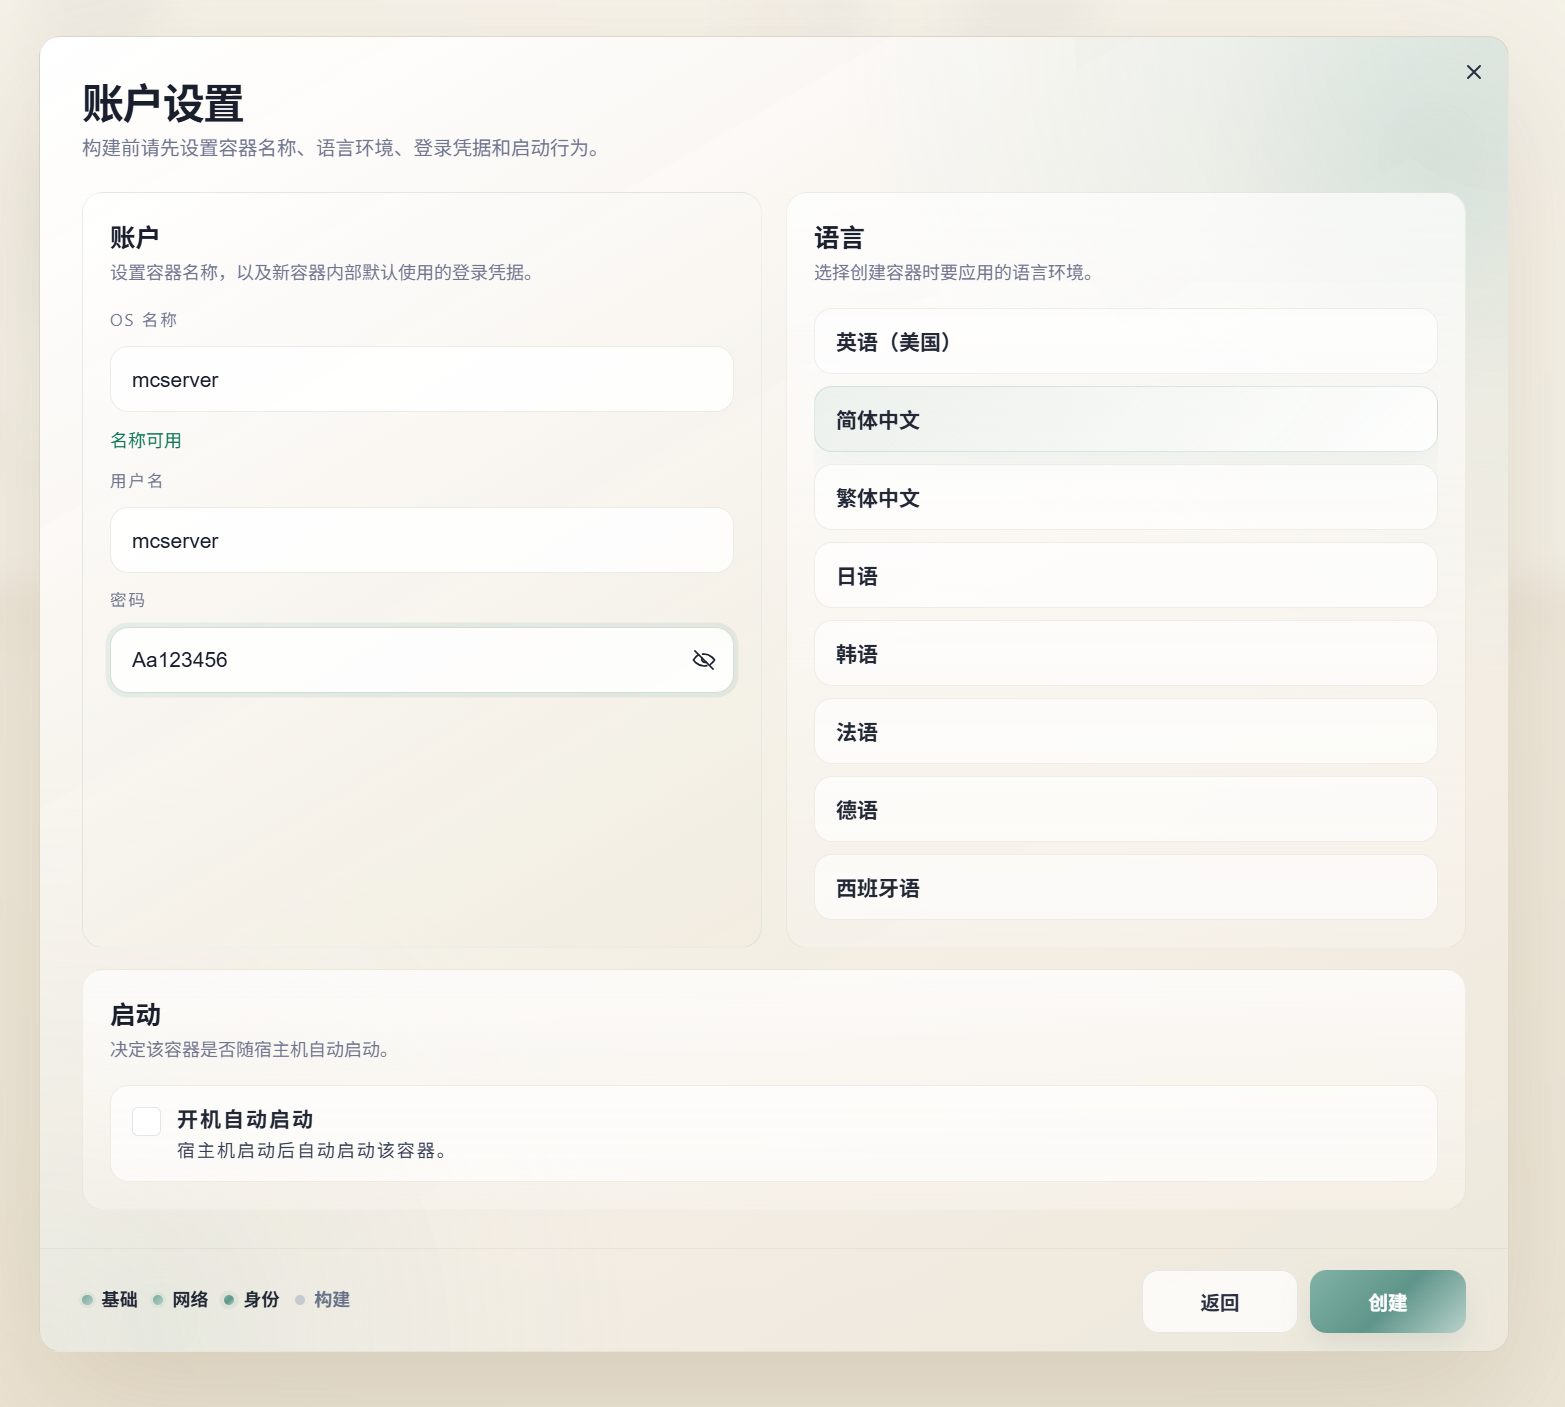Select 德语 in the language list
The height and width of the screenshot is (1407, 1565).
click(x=1125, y=810)
